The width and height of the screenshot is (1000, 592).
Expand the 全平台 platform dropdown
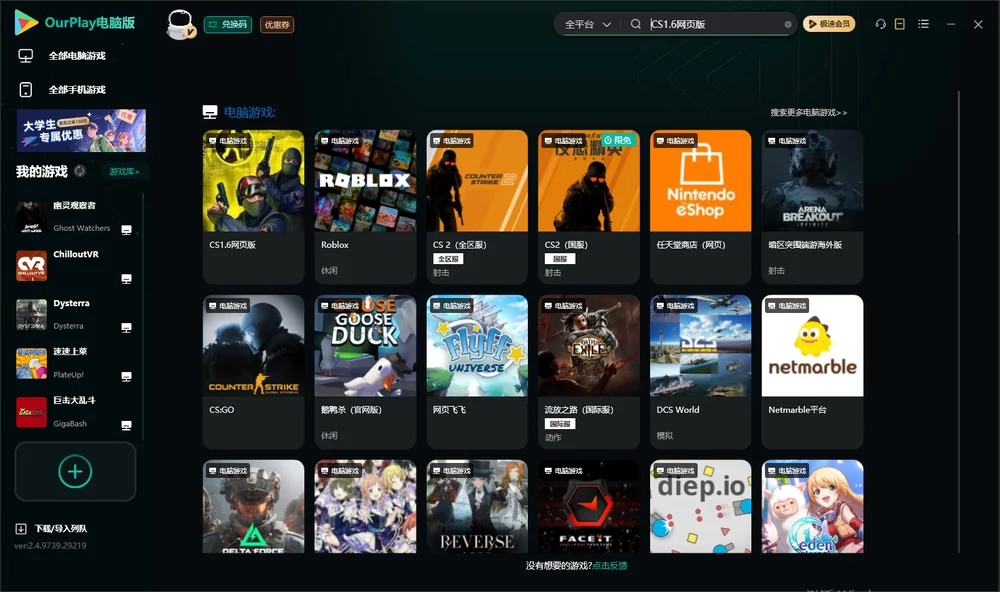click(x=587, y=24)
